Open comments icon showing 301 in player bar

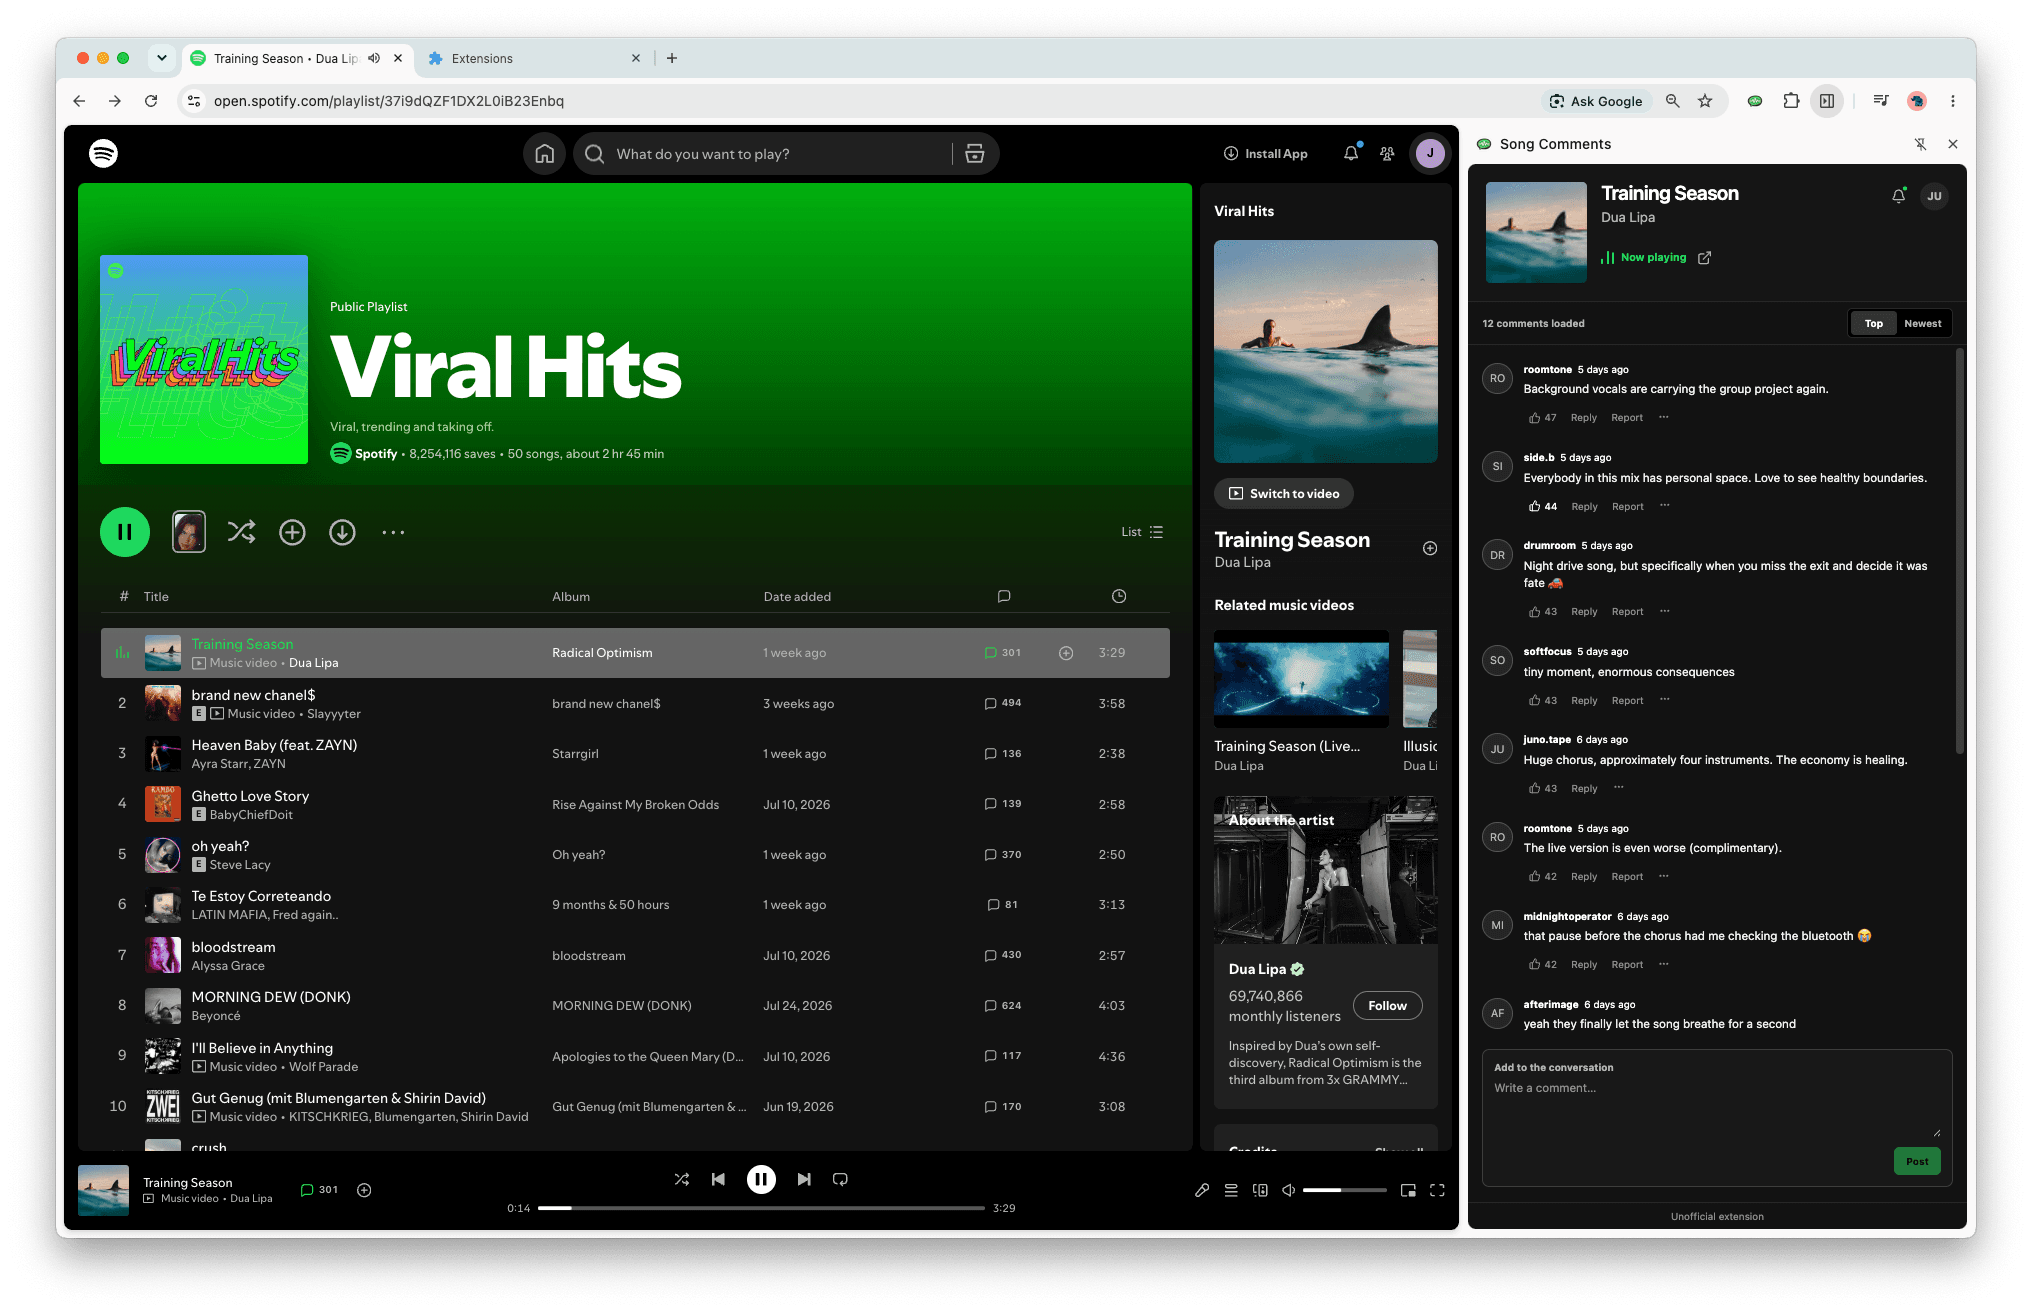pyautogui.click(x=319, y=1190)
